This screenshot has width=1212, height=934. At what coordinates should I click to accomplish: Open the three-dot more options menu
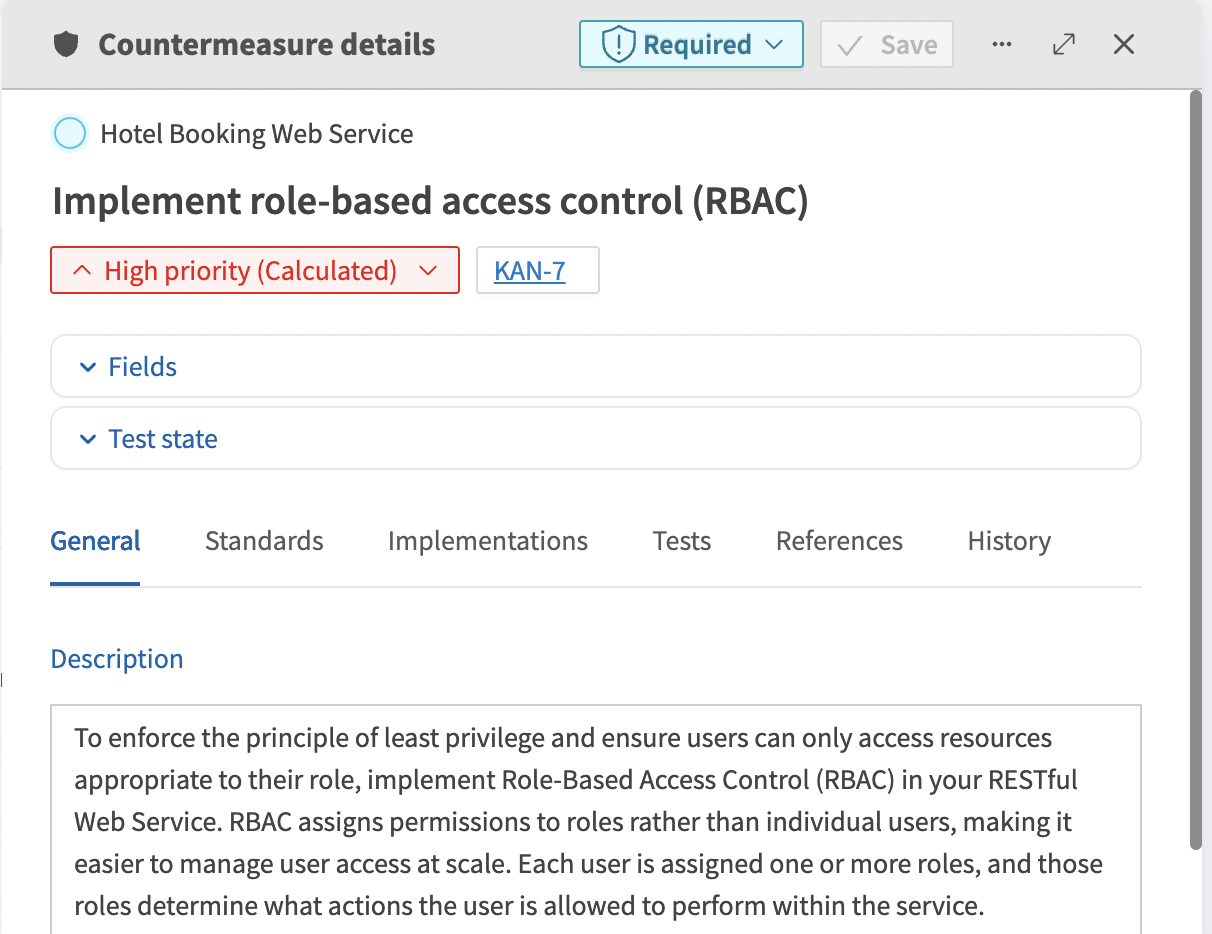(x=1002, y=45)
